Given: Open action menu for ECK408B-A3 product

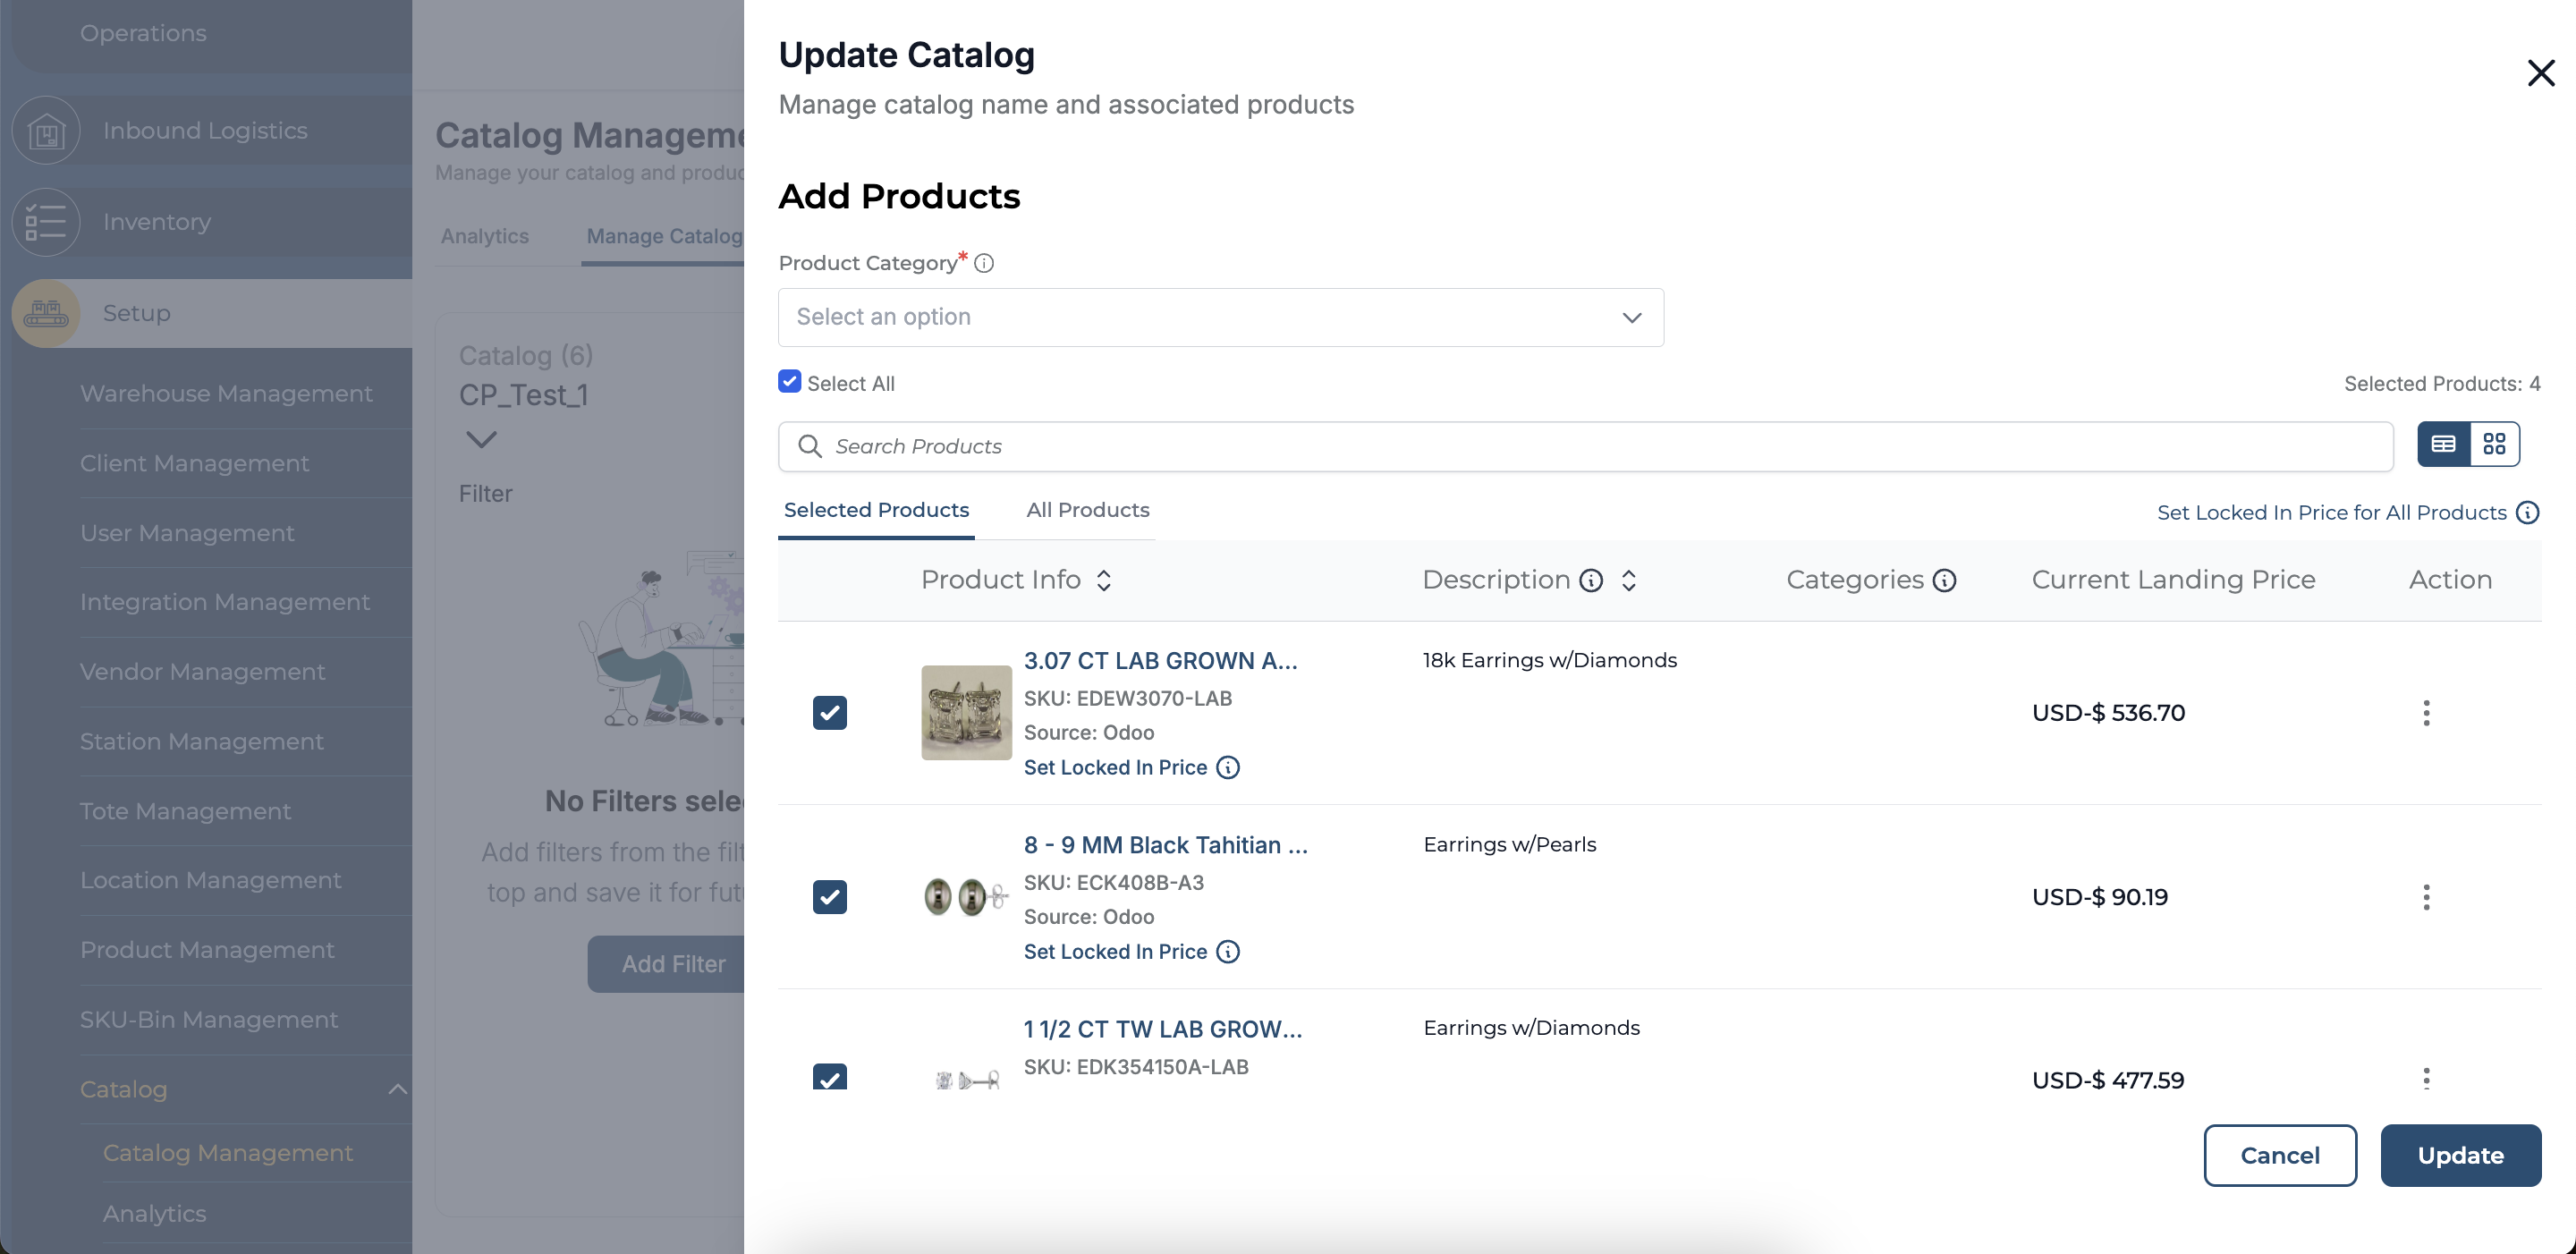Looking at the screenshot, I should point(2426,897).
